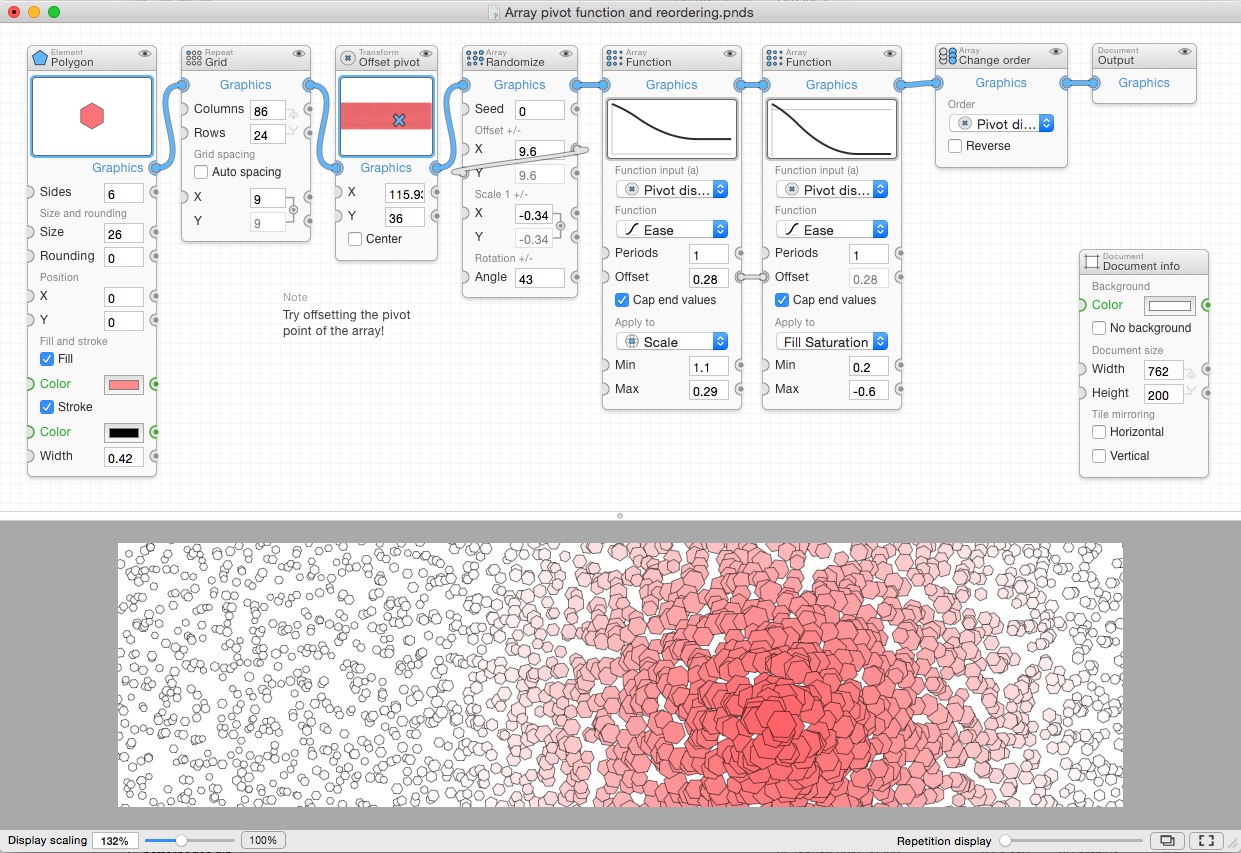The width and height of the screenshot is (1241, 853).
Task: Click the fullscreen preview icon in bottom bar
Action: pos(1207,841)
